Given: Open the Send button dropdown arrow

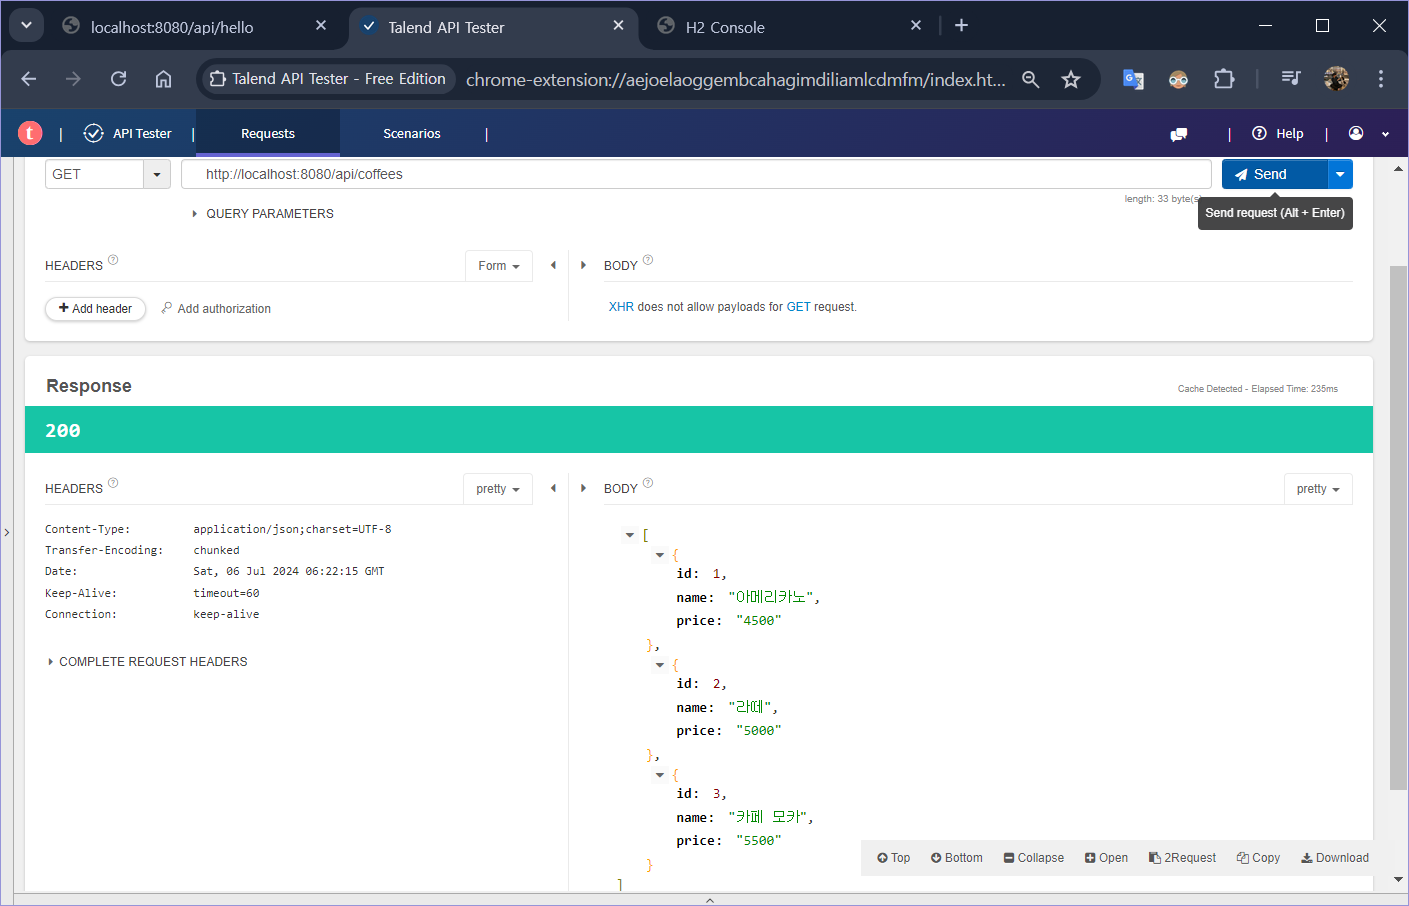Looking at the screenshot, I should 1340,174.
